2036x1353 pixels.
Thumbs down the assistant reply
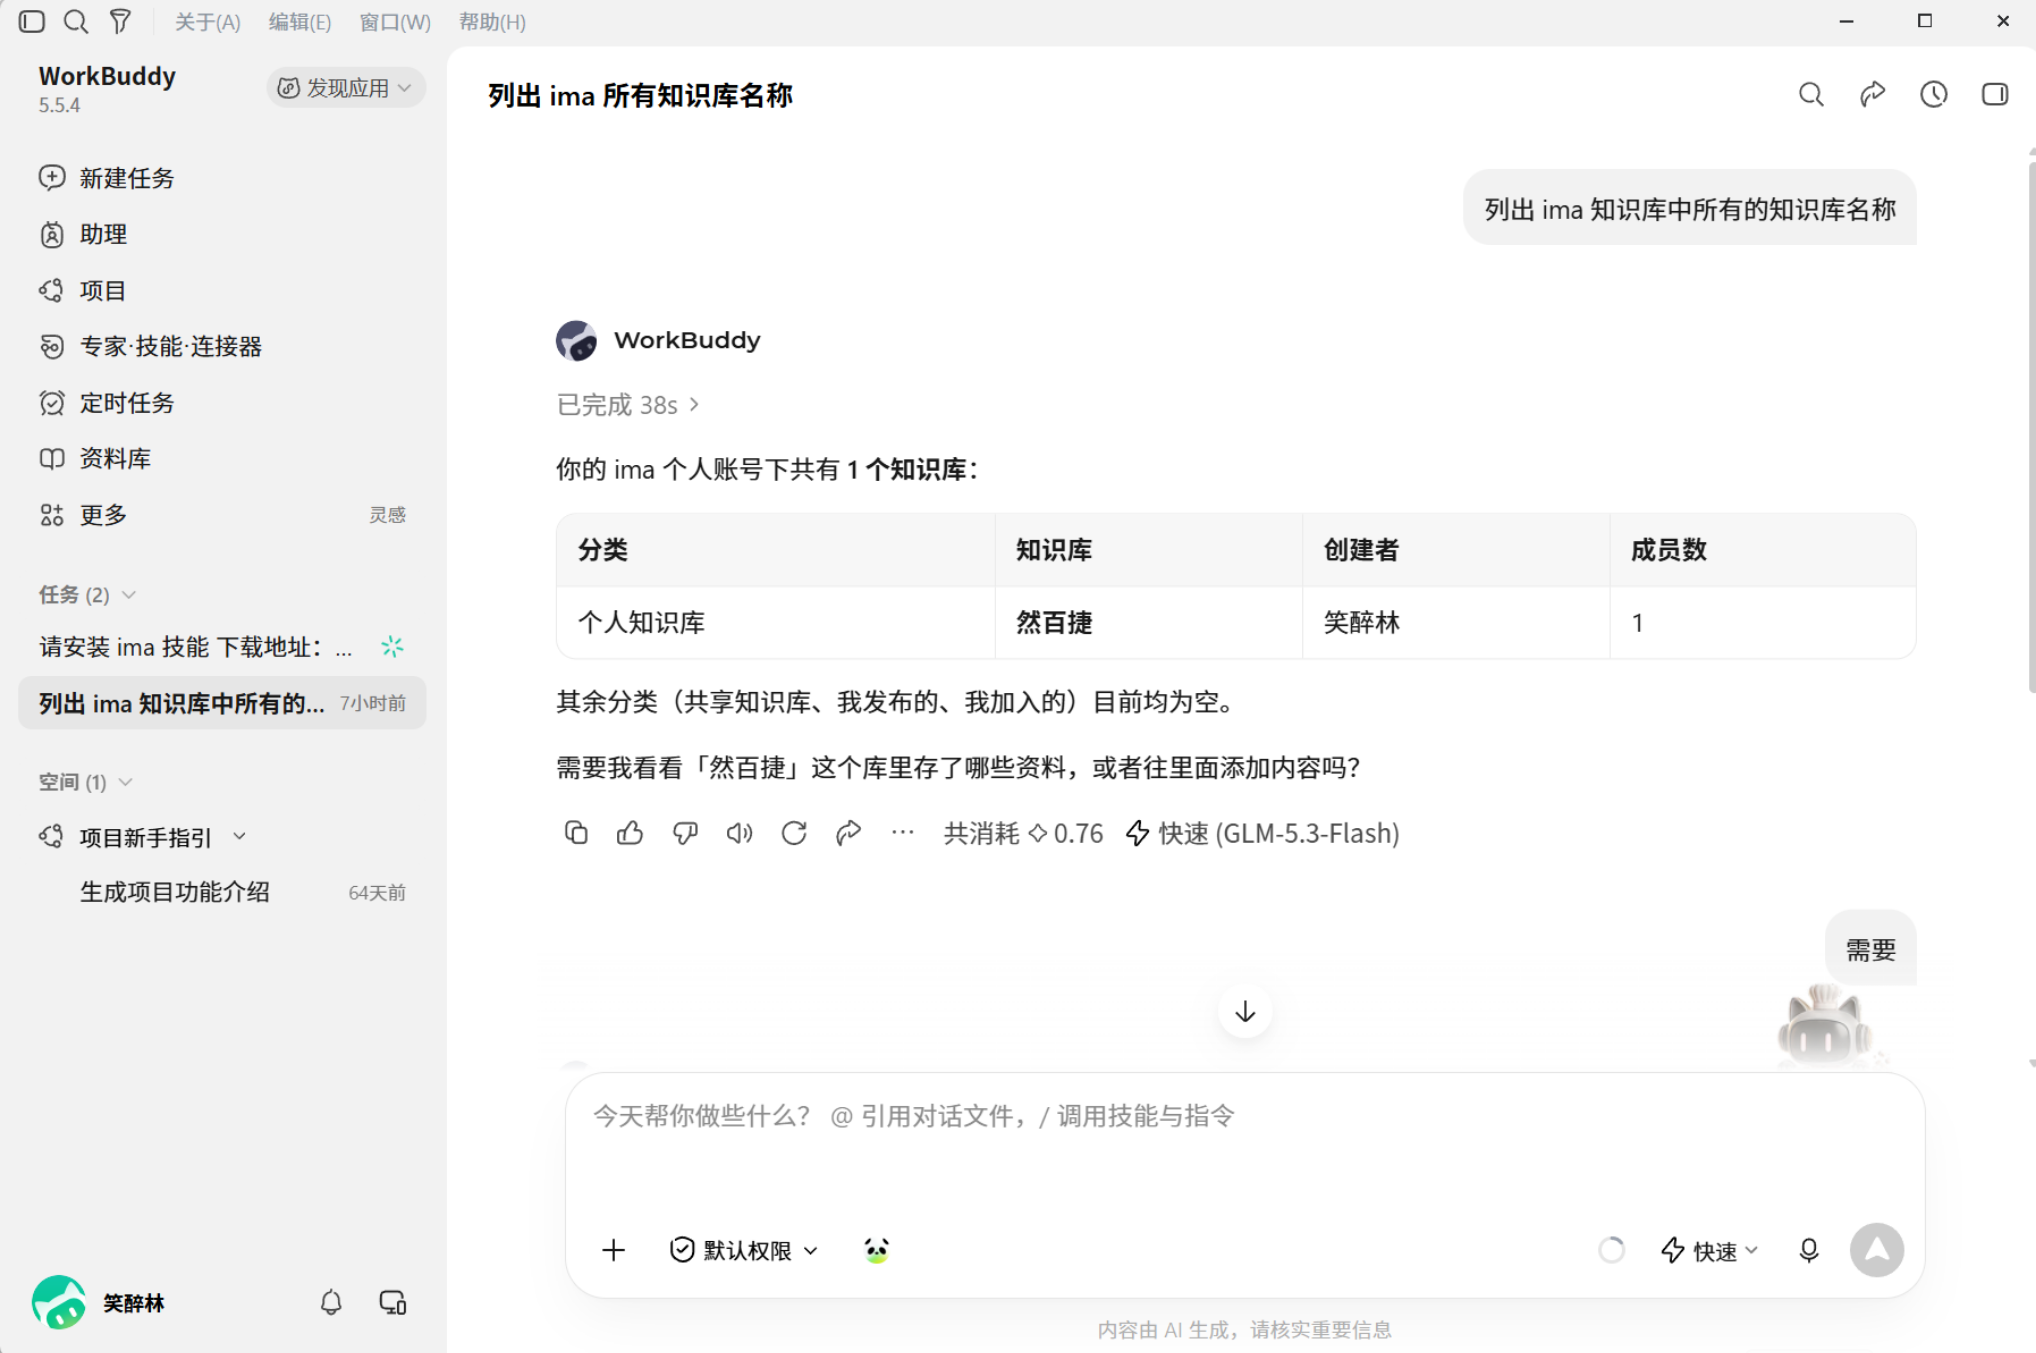[685, 832]
